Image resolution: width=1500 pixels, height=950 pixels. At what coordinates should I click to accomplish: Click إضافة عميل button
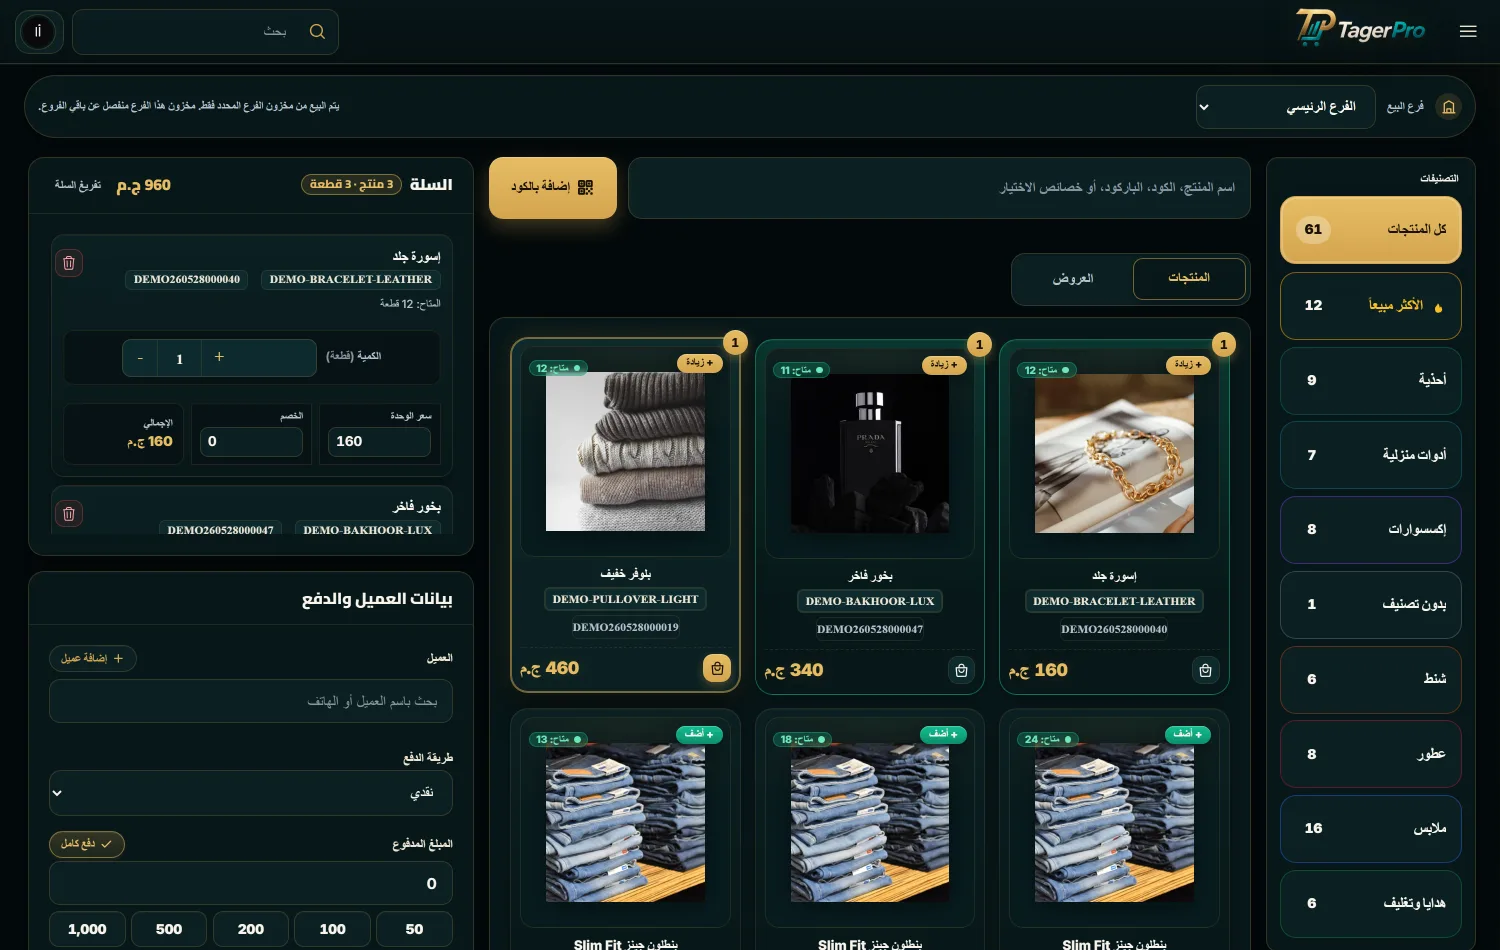(x=93, y=658)
